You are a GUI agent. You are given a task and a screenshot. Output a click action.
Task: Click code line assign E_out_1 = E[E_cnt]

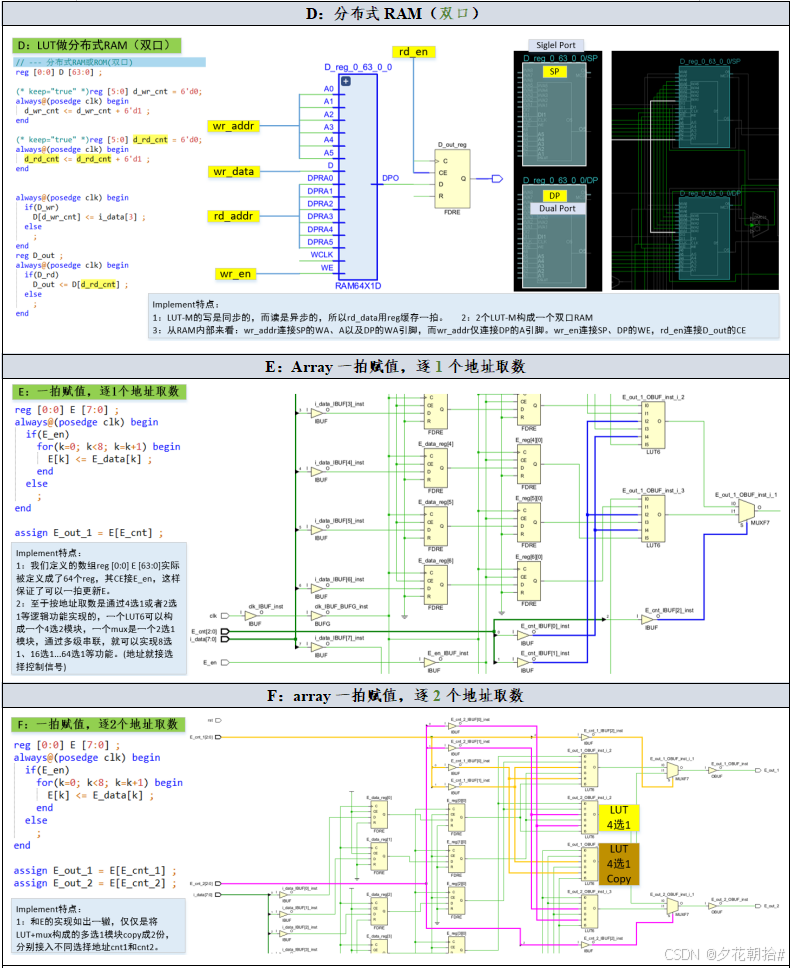click(x=89, y=533)
